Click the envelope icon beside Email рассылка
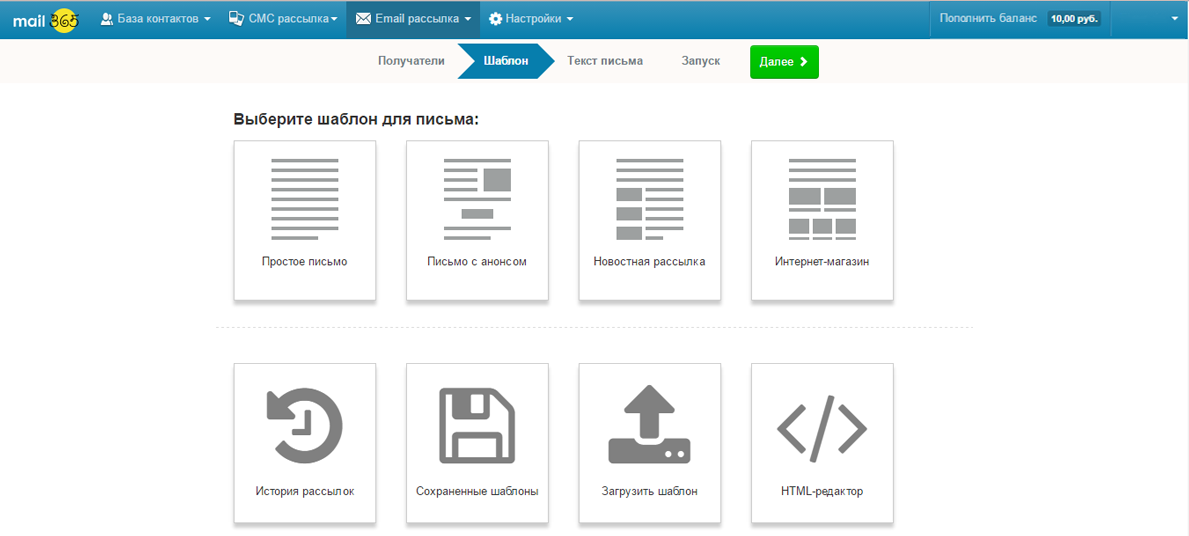 363,19
